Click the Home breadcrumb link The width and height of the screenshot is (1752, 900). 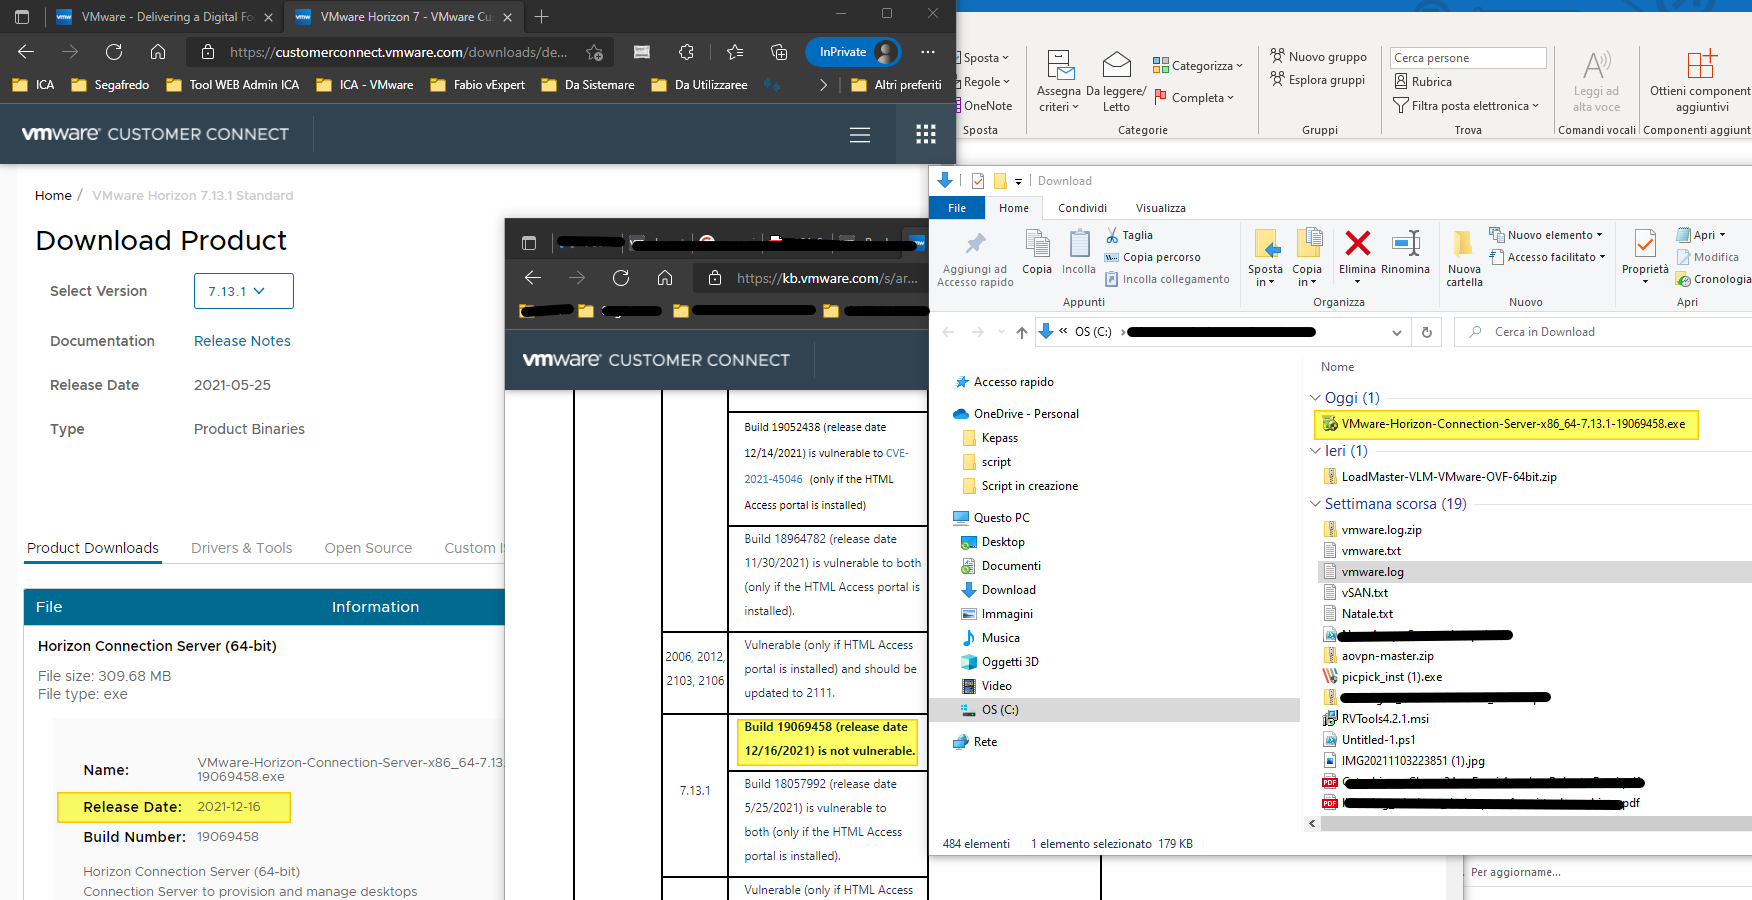point(53,196)
